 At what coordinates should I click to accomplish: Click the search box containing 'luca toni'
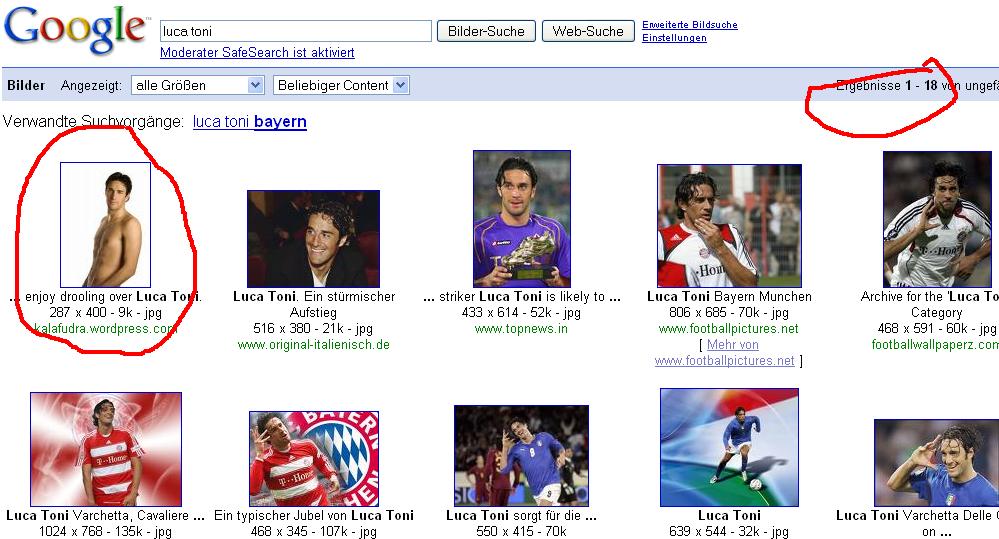pos(295,31)
